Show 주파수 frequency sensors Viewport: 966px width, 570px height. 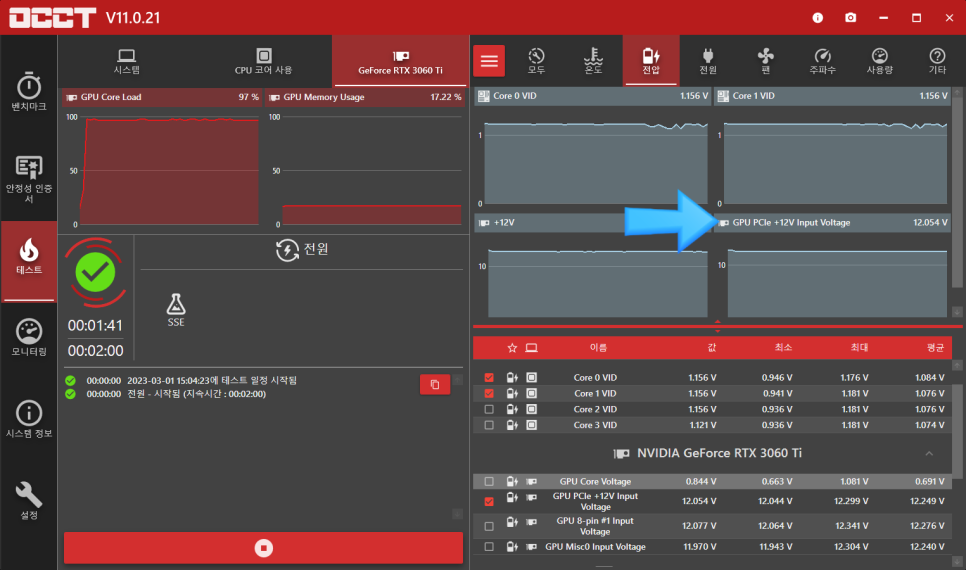[822, 62]
